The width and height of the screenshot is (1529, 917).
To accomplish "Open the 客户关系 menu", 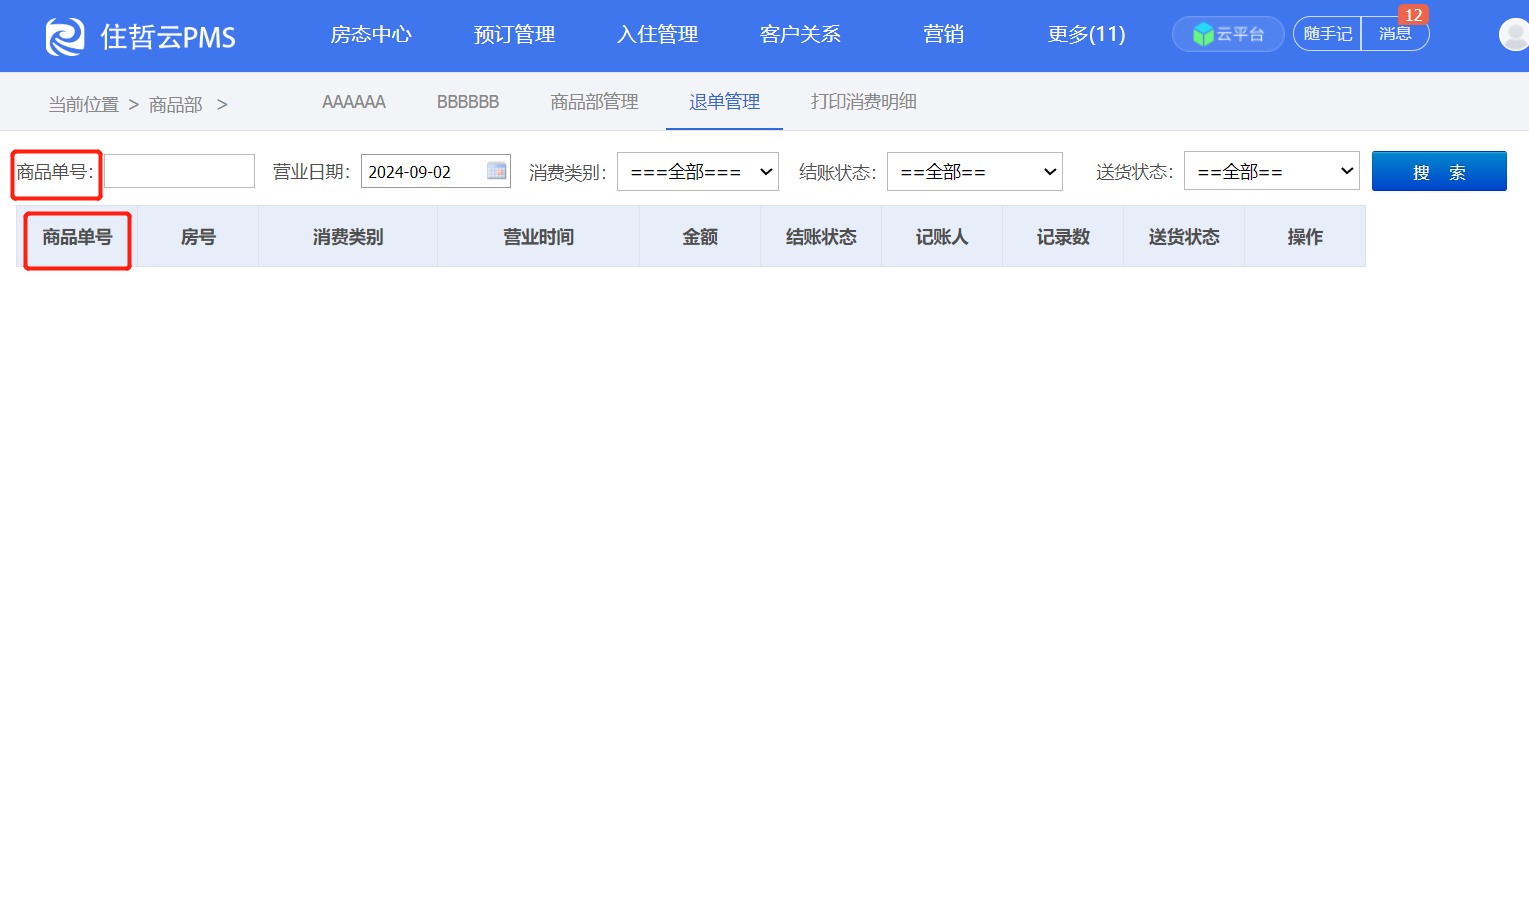I will (800, 35).
